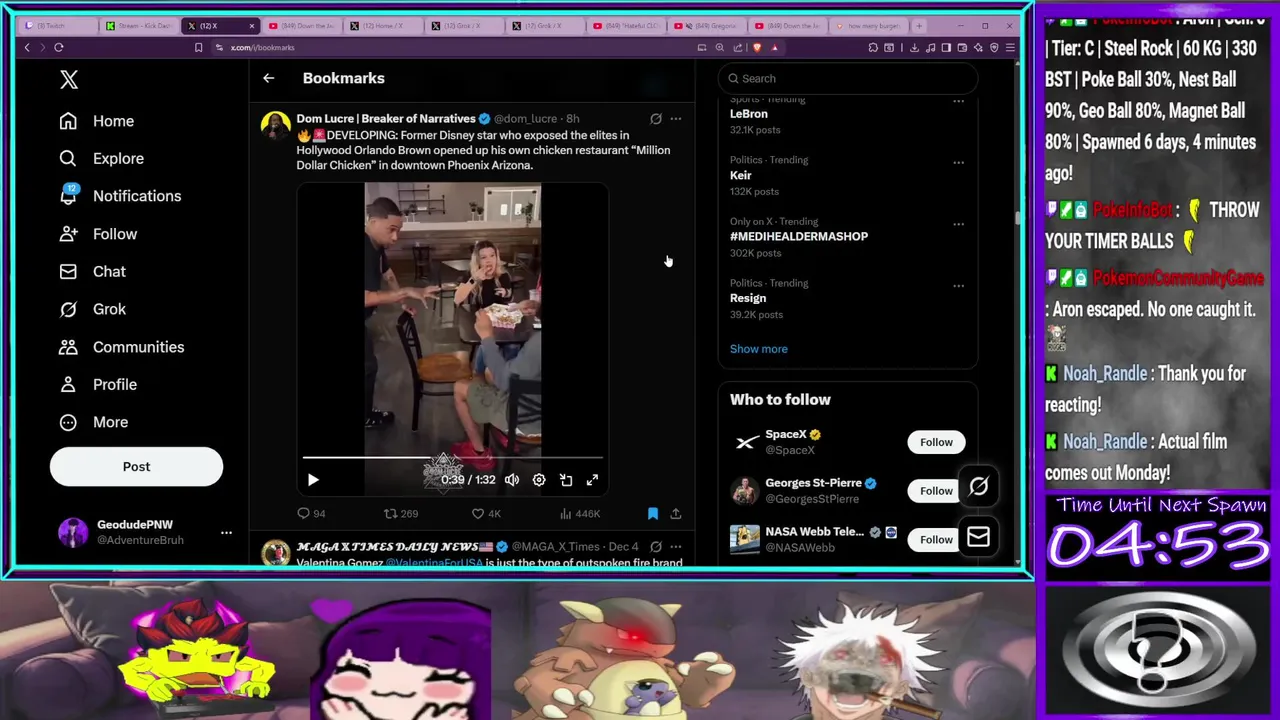View post analytics showing 446K

point(580,513)
